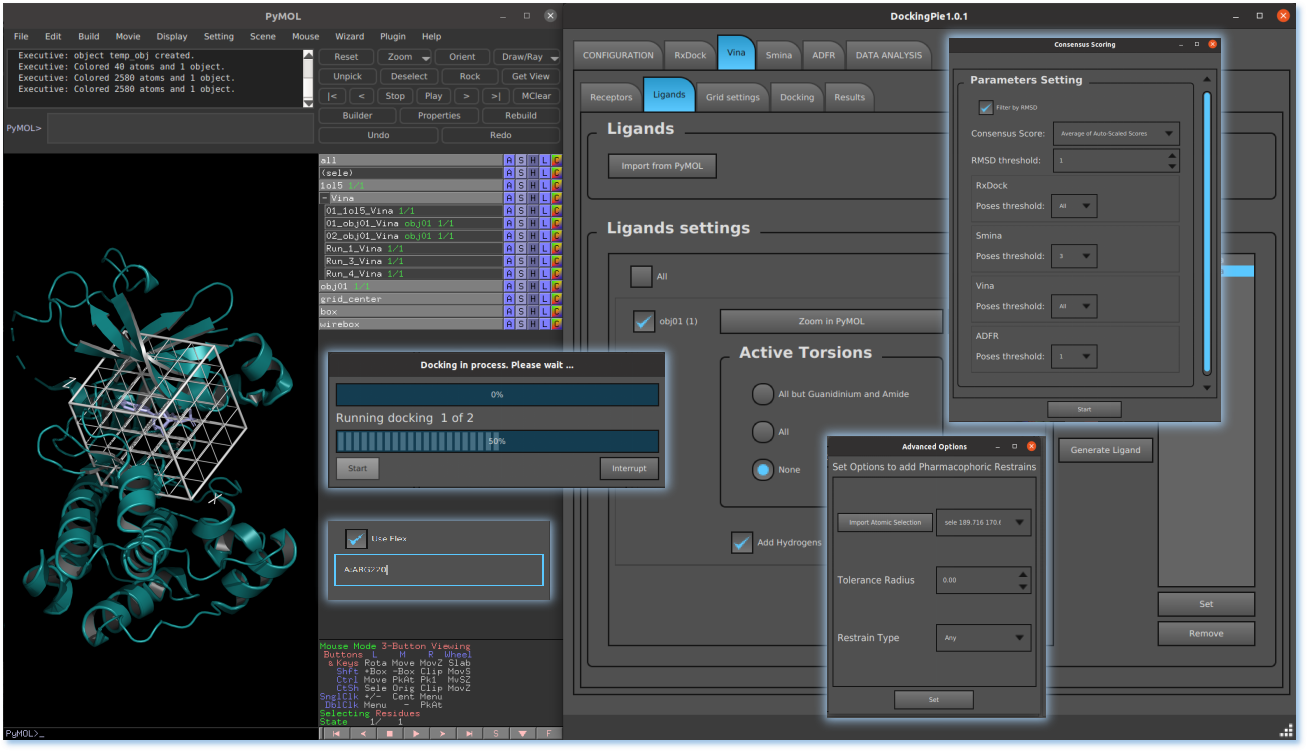Click the < back button in PyMOL toolbar

[361, 96]
